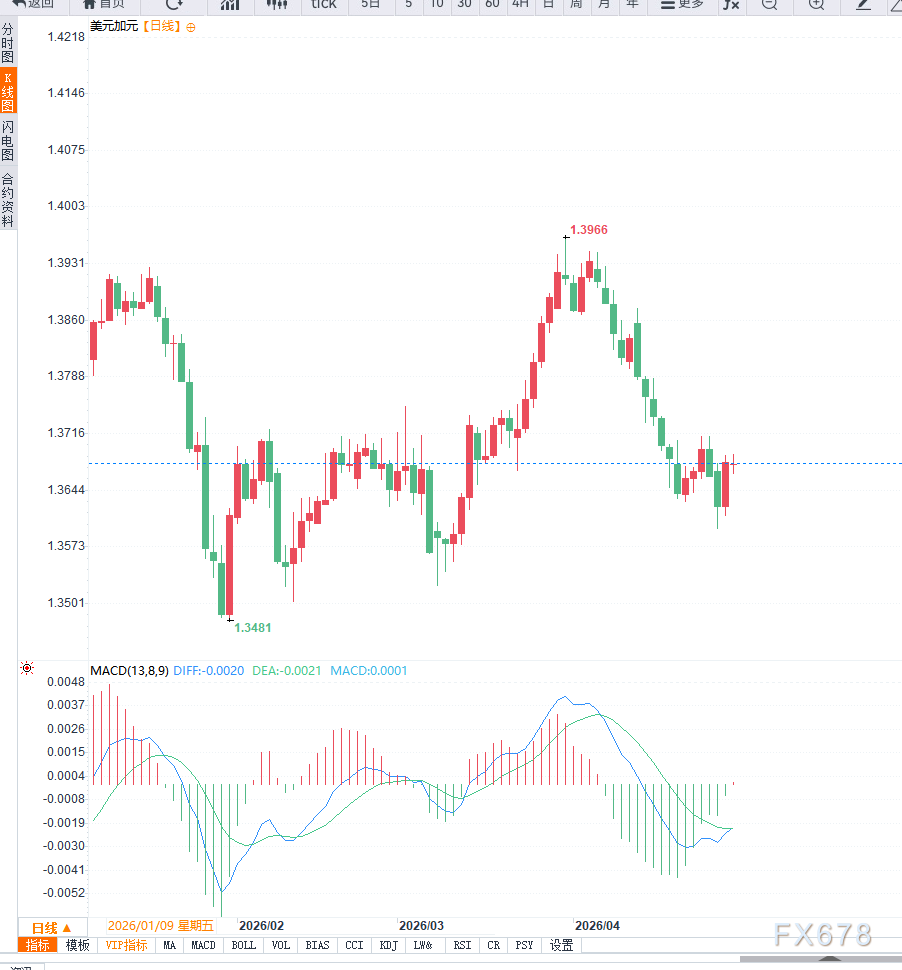Expand the 日线 period selector at bottom
Screen dimensions: 902x970
[x=52, y=927]
